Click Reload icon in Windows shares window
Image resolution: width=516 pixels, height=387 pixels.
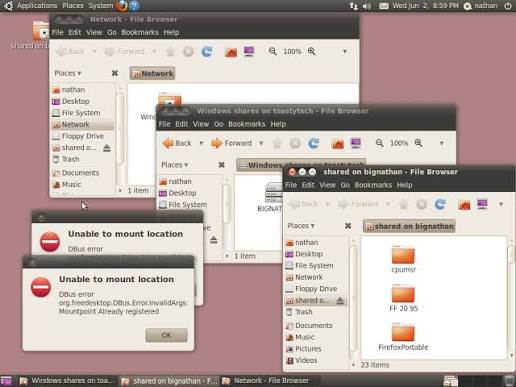313,143
